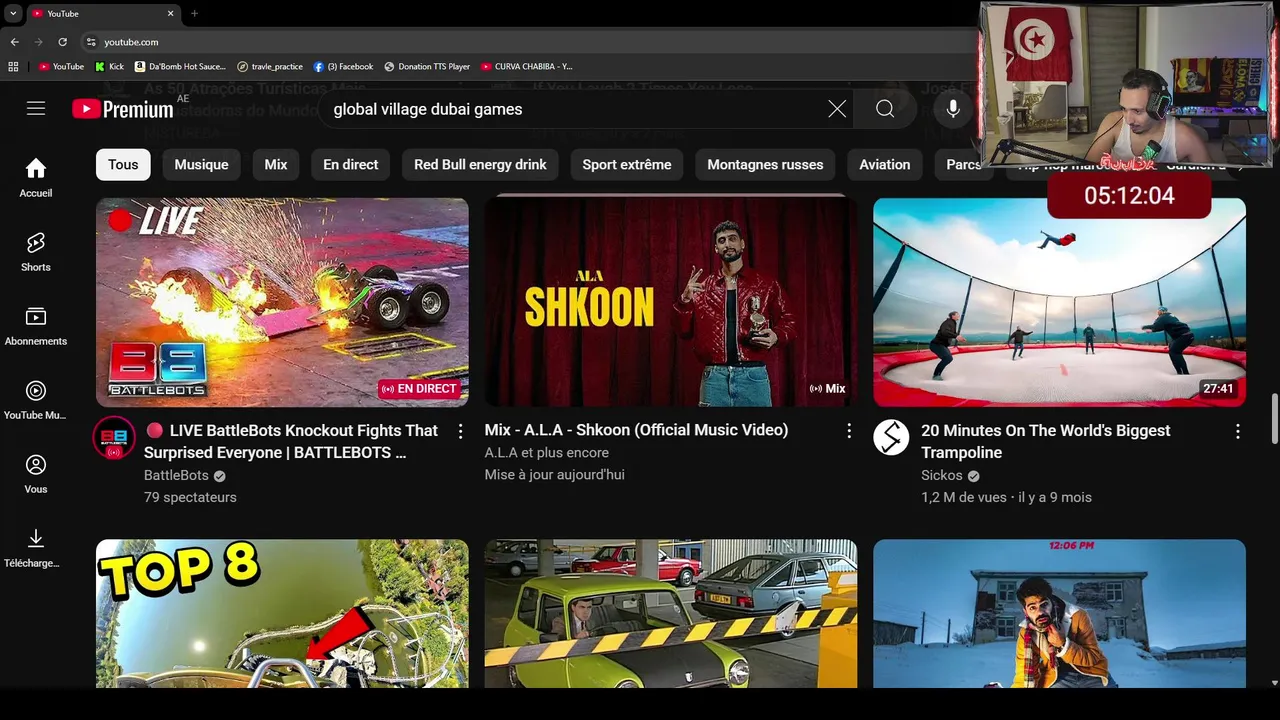Open Abonnements in sidebar
Image resolution: width=1280 pixels, height=720 pixels.
36,326
